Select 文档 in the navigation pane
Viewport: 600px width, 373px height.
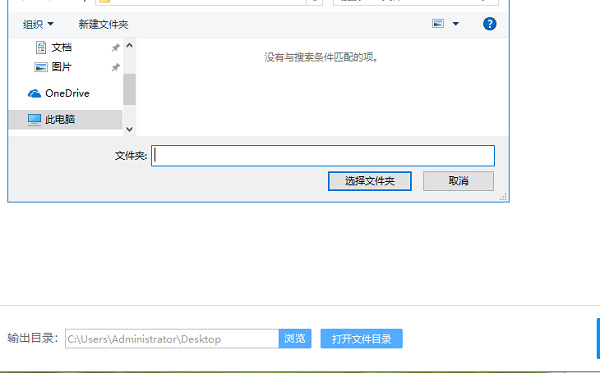[x=62, y=47]
